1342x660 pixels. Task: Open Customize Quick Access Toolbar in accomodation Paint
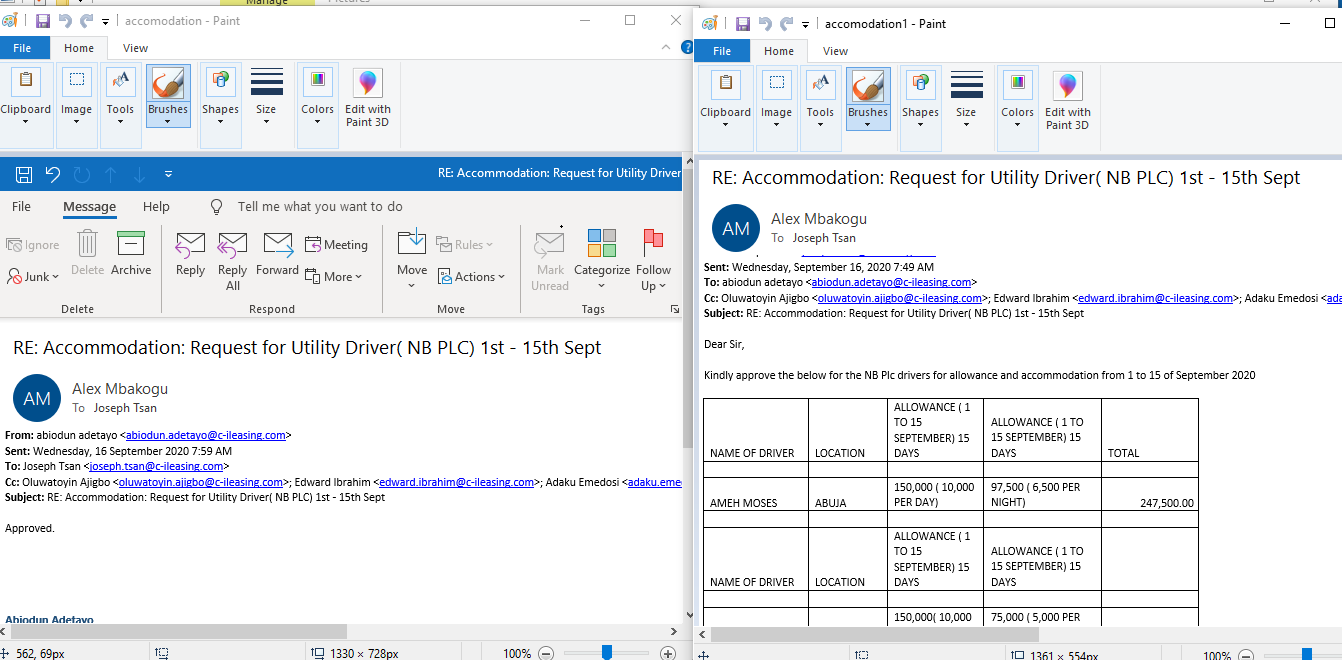pyautogui.click(x=105, y=21)
